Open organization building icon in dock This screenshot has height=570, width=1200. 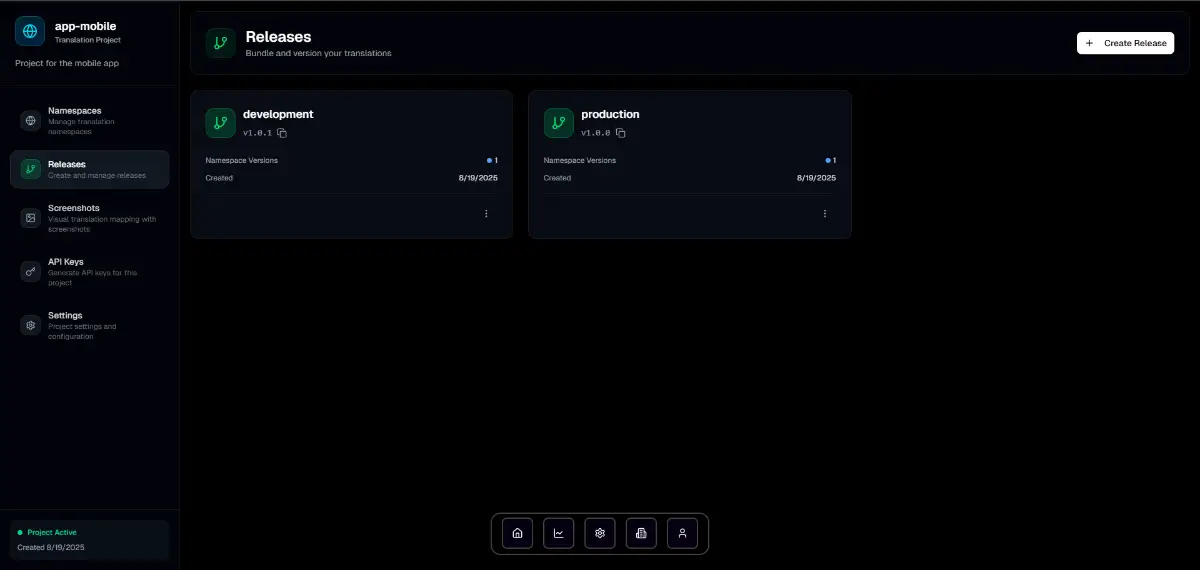pos(641,534)
